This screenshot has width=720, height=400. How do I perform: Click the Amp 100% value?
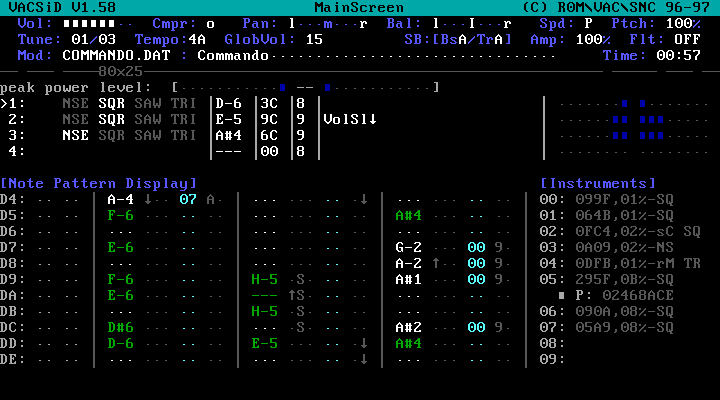[593, 39]
